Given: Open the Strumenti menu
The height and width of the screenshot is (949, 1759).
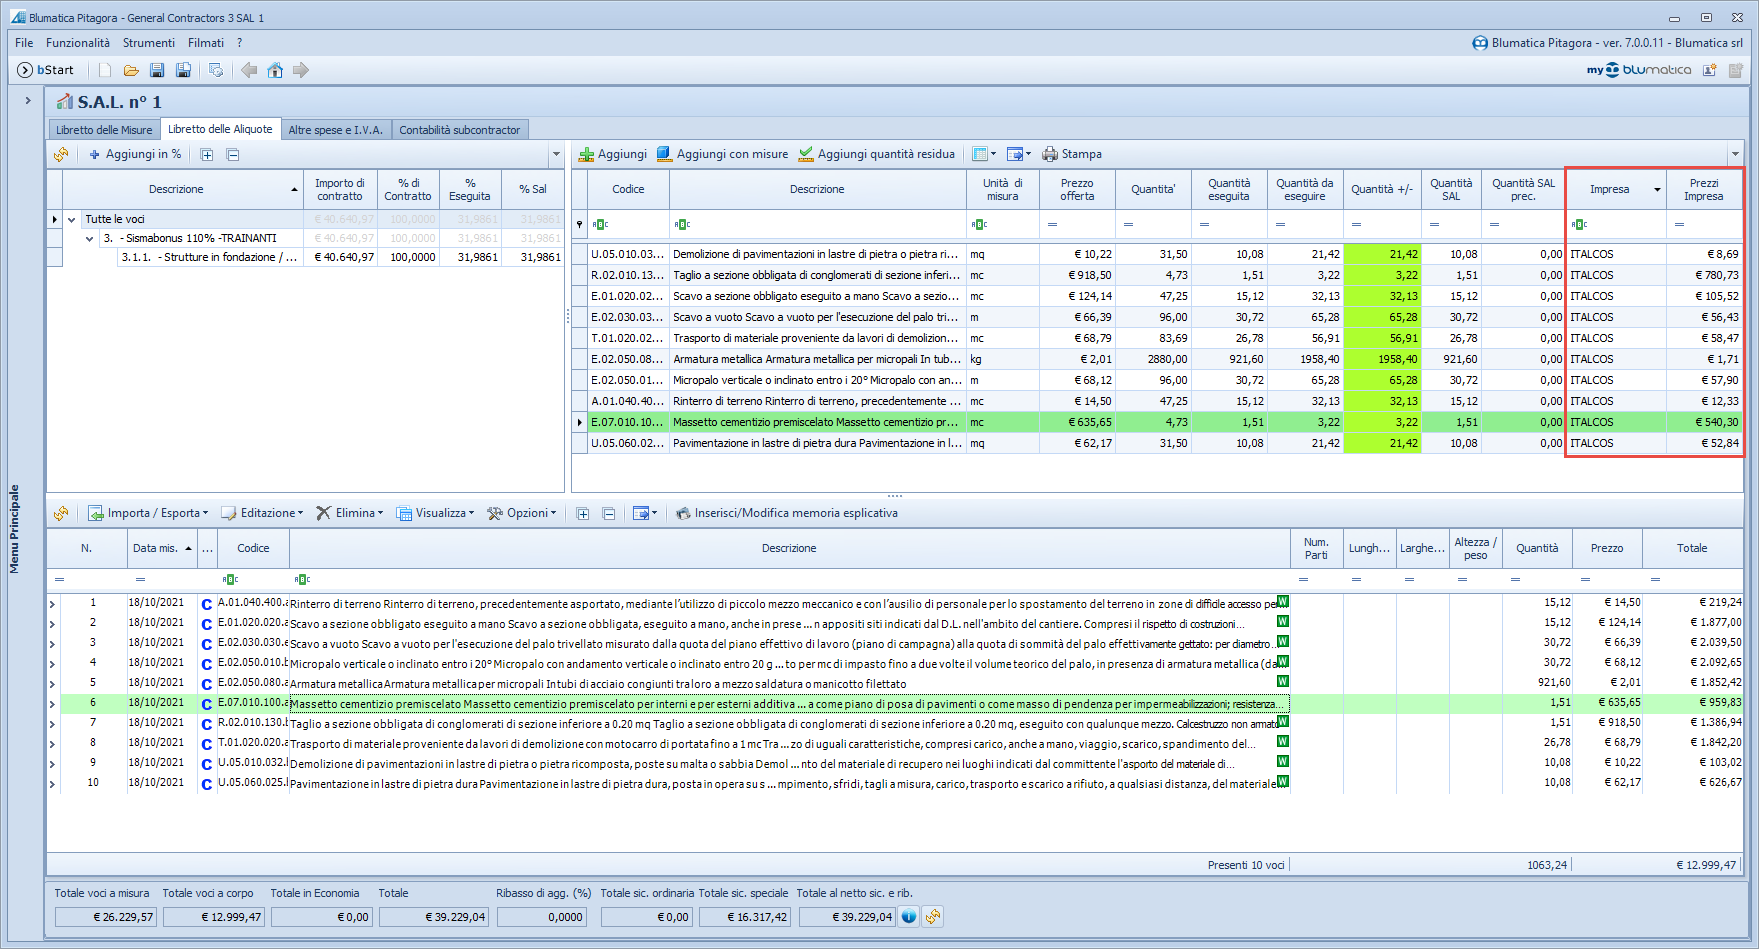Looking at the screenshot, I should click(148, 43).
